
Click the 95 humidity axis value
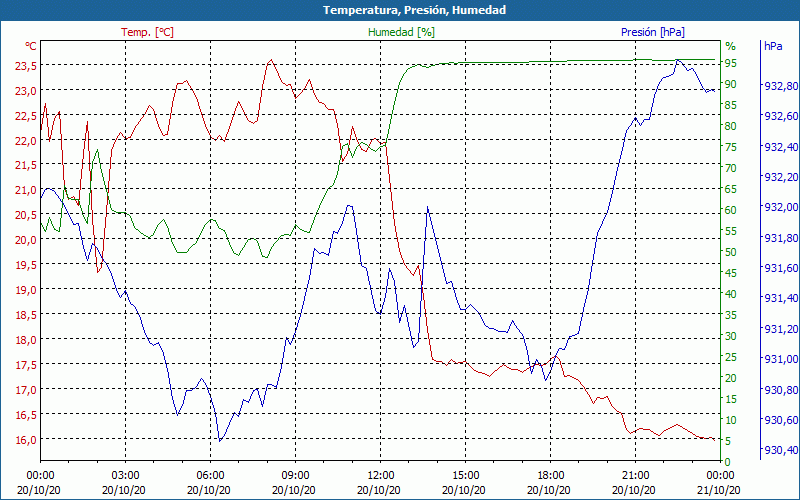[x=731, y=63]
